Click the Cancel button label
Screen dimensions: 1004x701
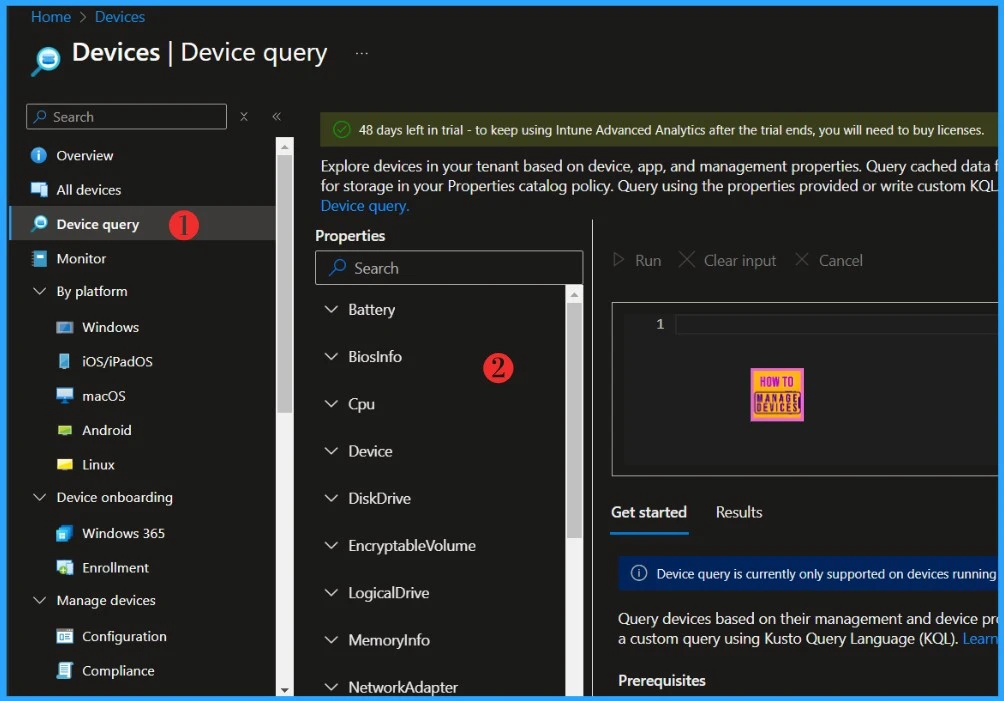click(841, 261)
